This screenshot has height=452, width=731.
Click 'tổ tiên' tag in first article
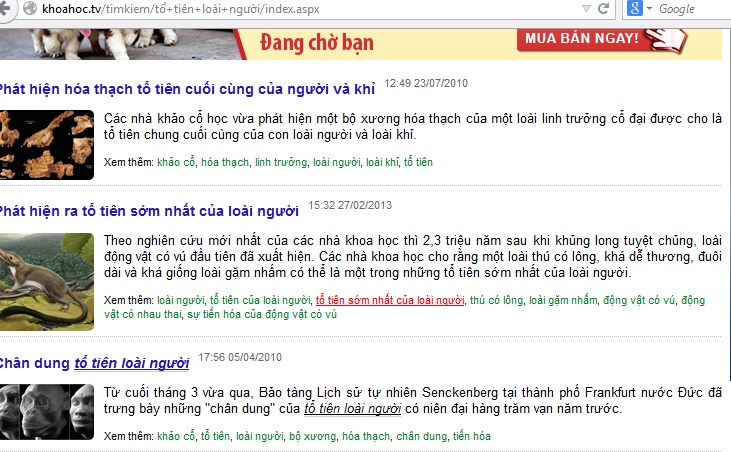pos(418,162)
